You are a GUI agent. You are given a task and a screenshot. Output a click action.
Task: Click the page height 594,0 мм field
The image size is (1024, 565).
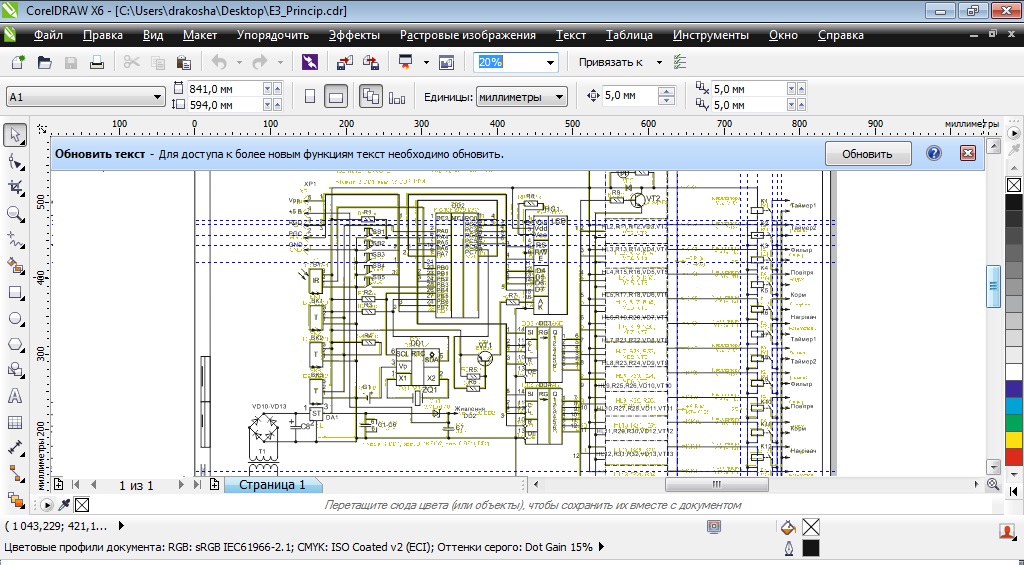[x=224, y=105]
